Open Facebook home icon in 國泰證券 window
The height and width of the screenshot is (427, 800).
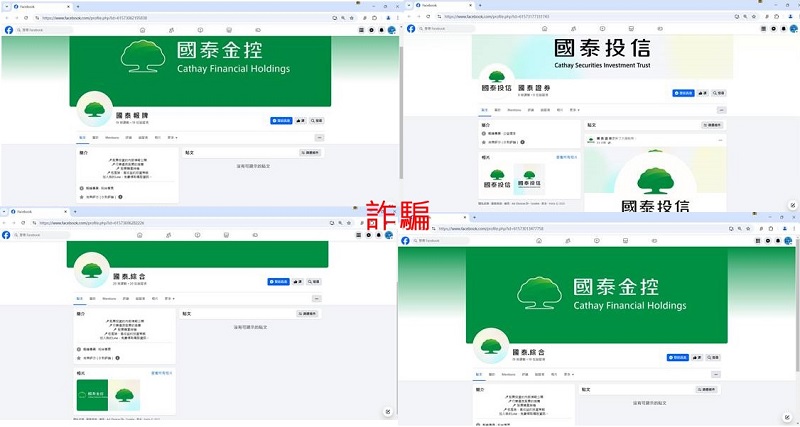coord(544,29)
